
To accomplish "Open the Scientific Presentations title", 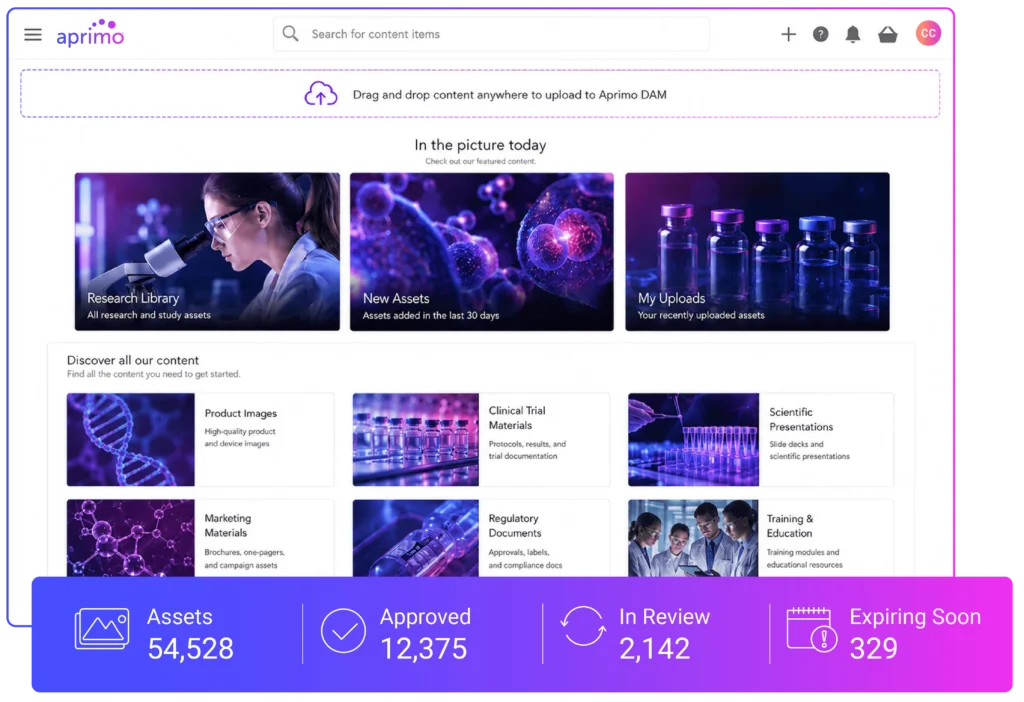I will (x=801, y=419).
